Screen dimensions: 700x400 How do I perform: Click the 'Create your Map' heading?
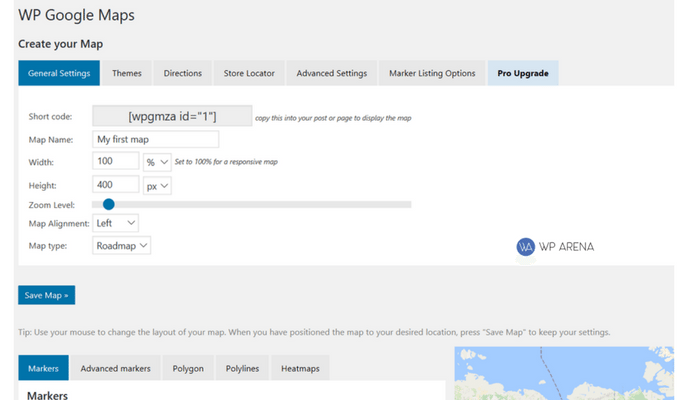[x=61, y=44]
